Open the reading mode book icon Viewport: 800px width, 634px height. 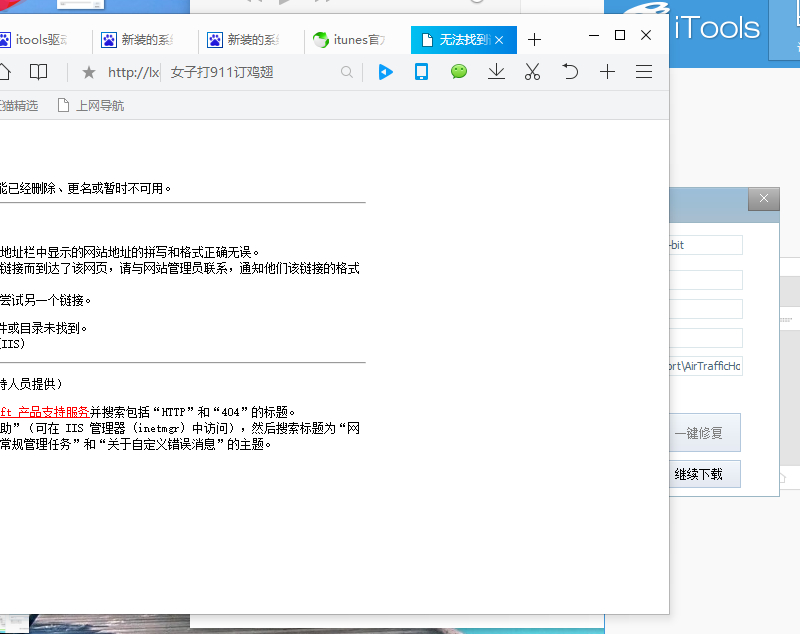tap(38, 72)
